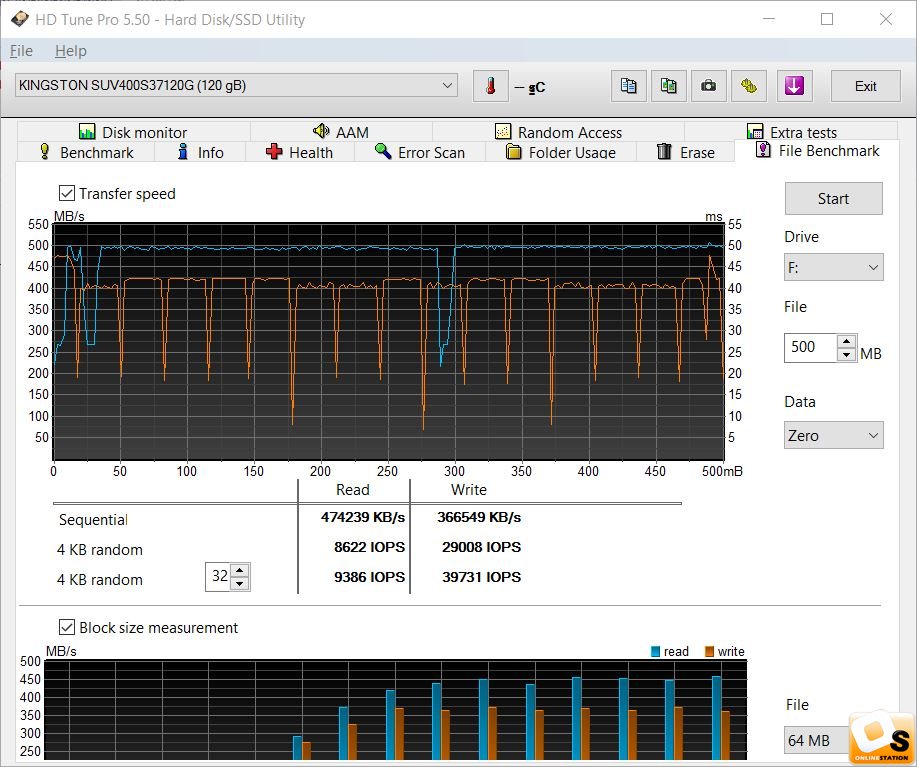Maximize the HD Tune Pro window
917x767 pixels.
coord(827,19)
